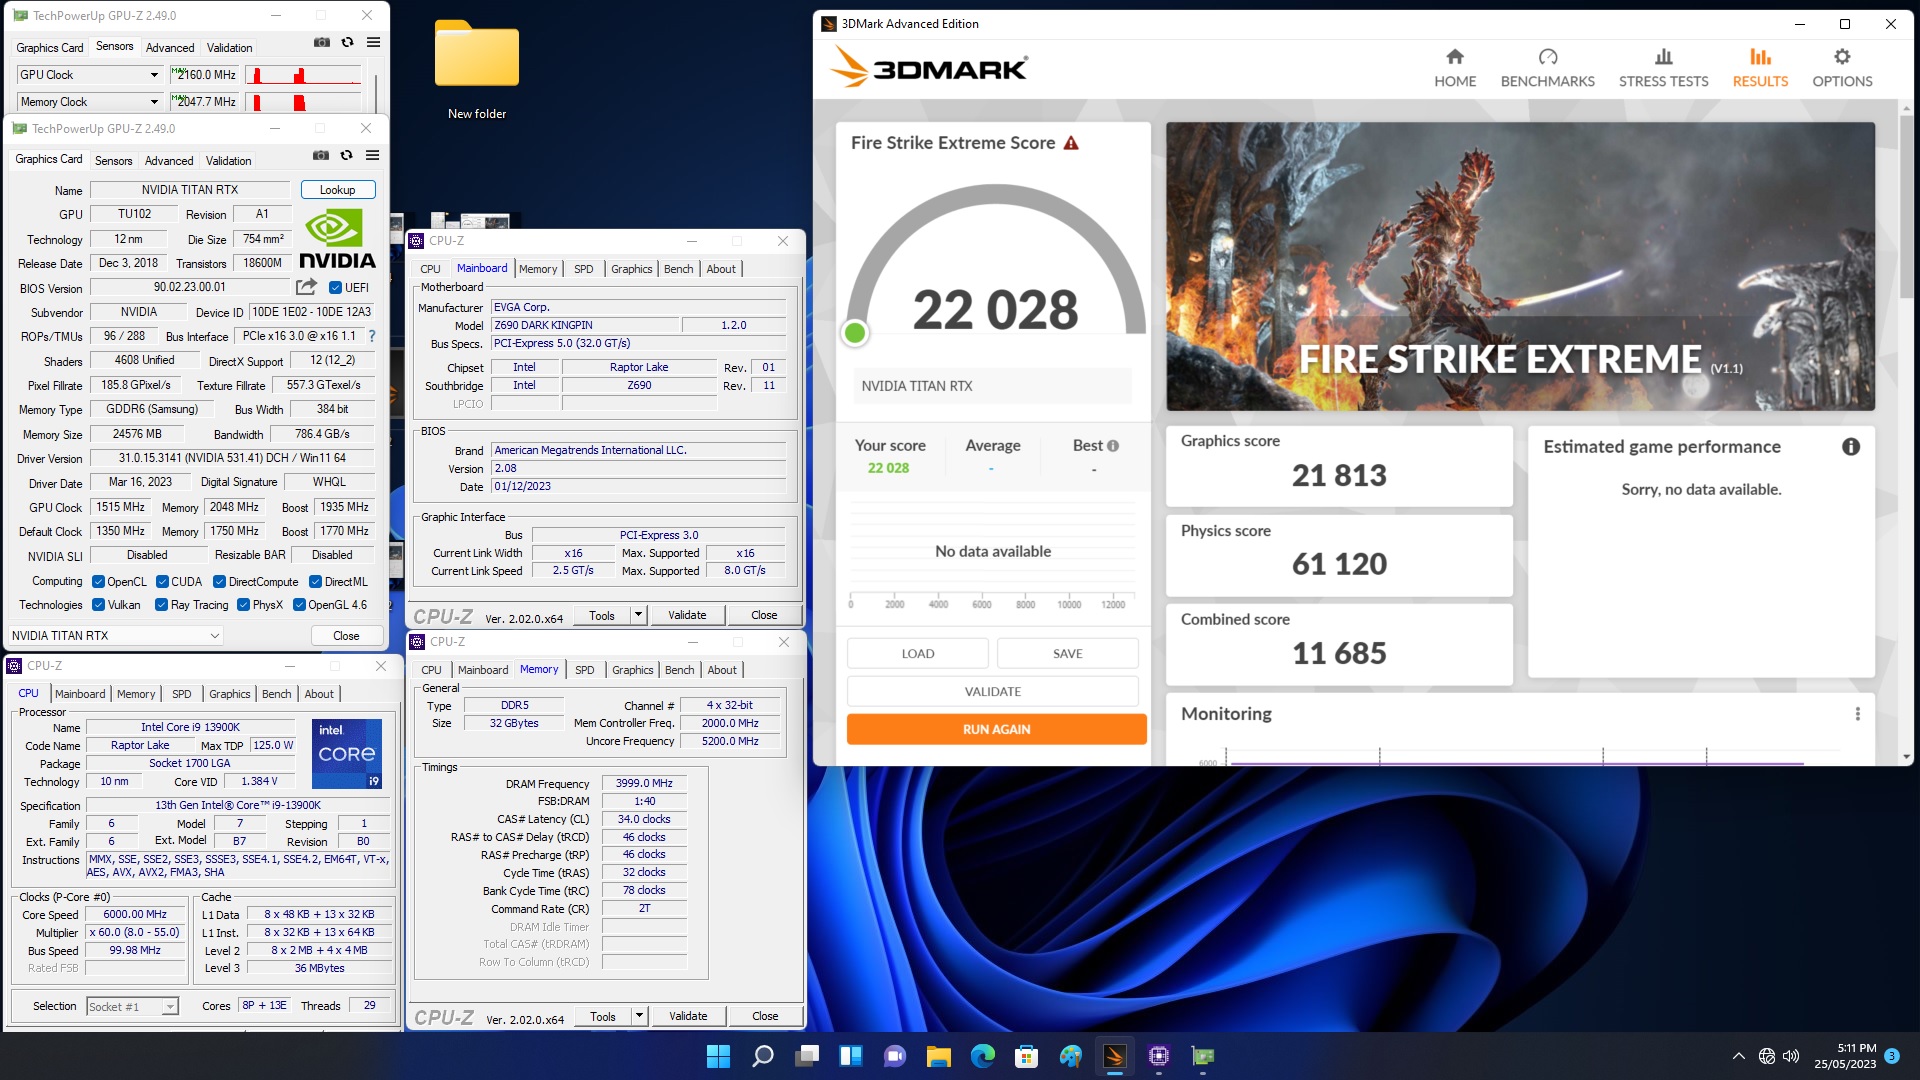Click the info icon beside Best score

click(x=1113, y=446)
